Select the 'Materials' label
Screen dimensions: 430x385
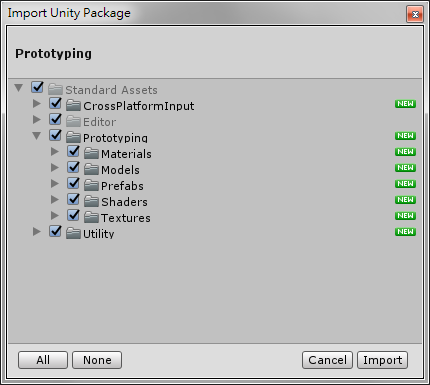click(x=126, y=154)
